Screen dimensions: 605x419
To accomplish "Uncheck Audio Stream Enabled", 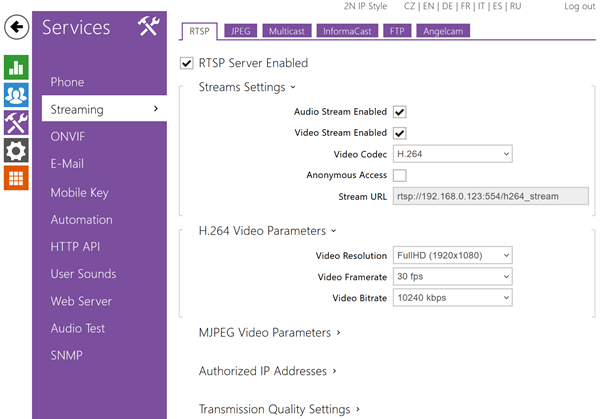I will click(400, 112).
